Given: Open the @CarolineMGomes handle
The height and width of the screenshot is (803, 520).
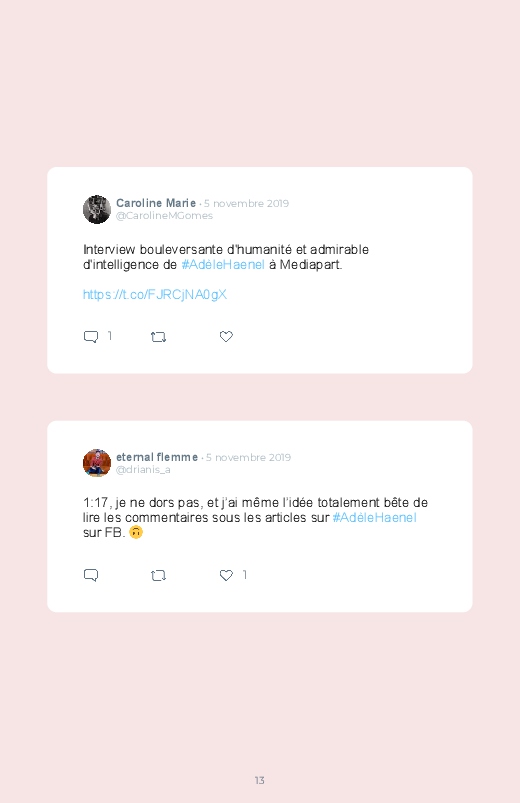Looking at the screenshot, I should pyautogui.click(x=164, y=216).
